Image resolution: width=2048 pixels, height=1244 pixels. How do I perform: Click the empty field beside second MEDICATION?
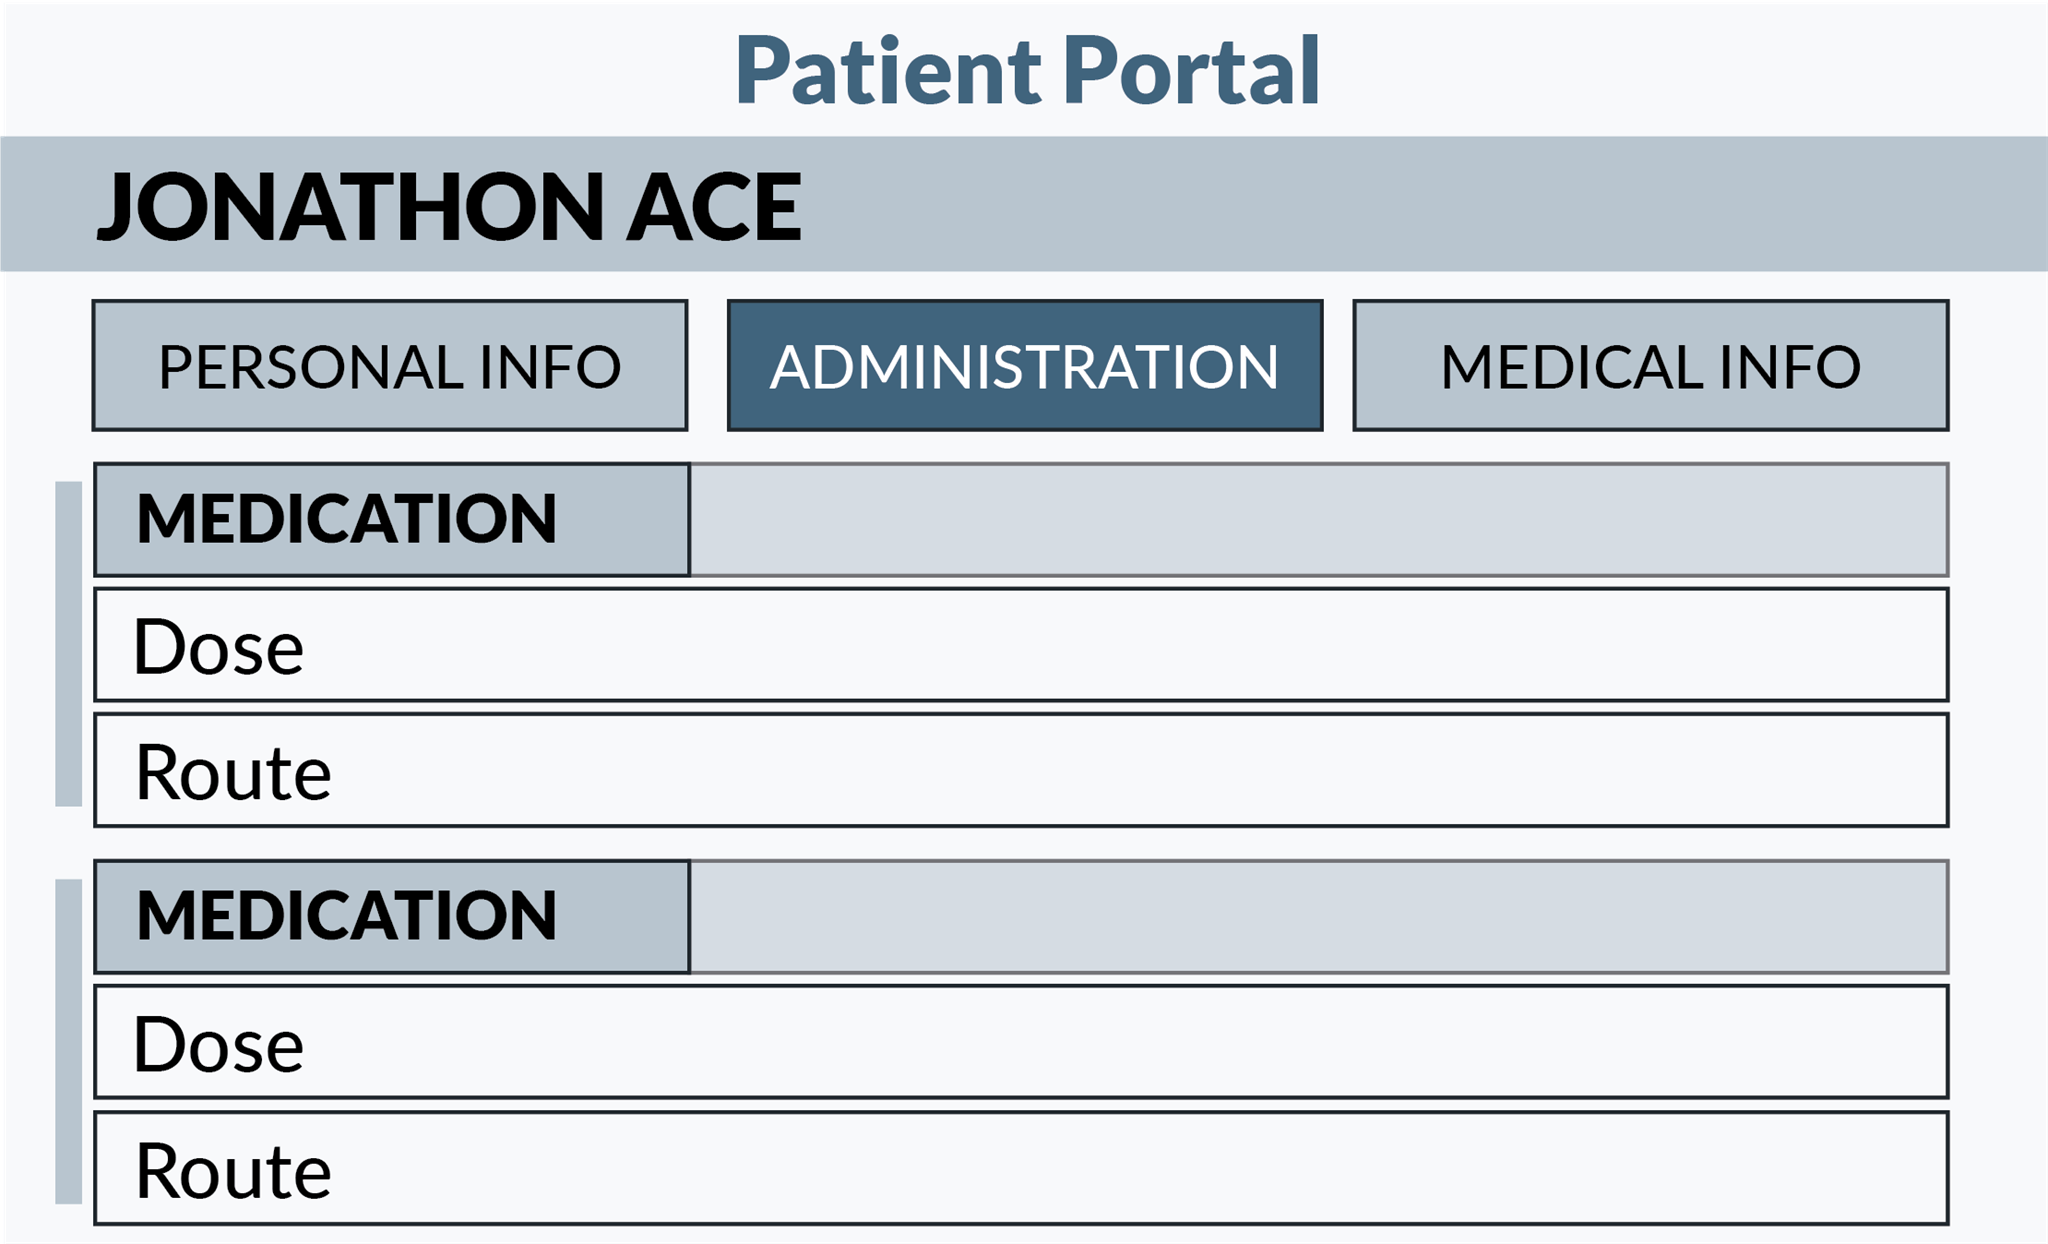point(1318,916)
